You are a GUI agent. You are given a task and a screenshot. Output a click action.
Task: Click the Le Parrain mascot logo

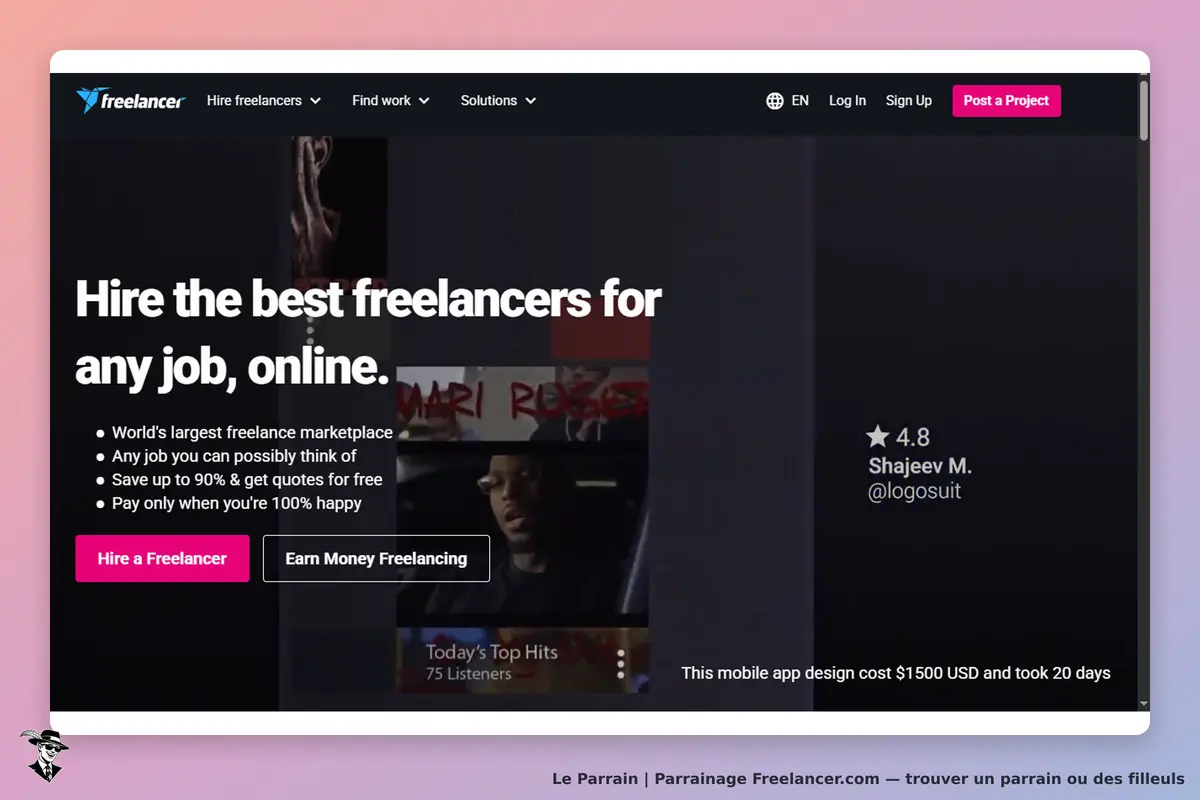click(x=44, y=755)
